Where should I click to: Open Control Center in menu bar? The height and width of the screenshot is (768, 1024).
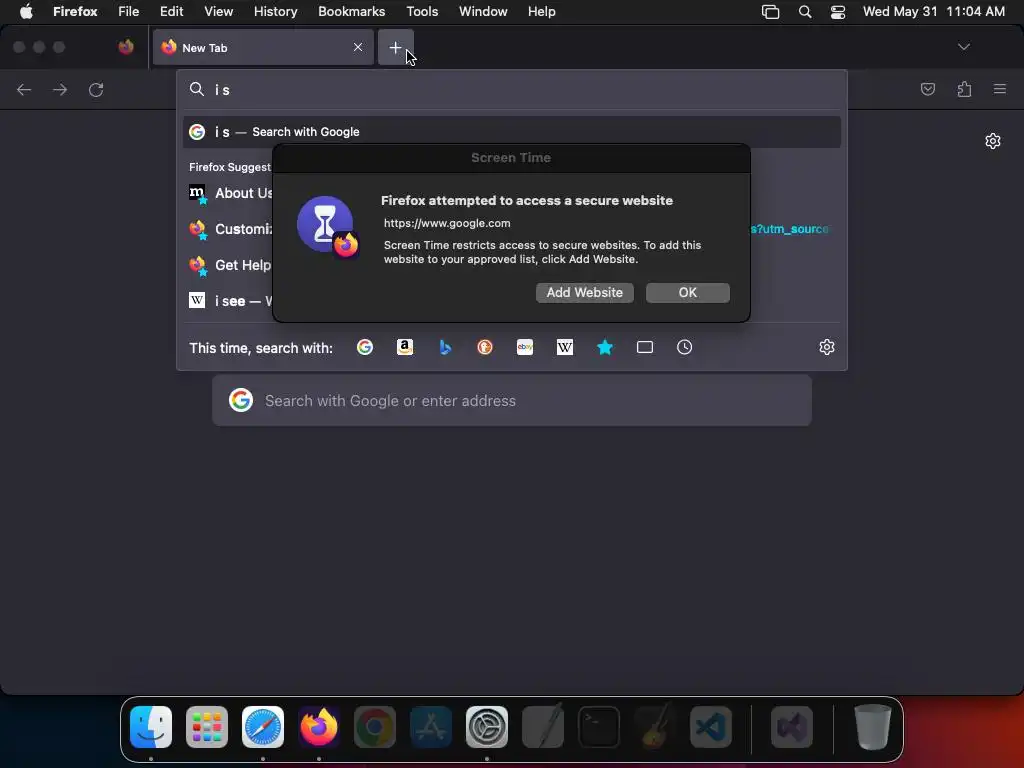[838, 12]
